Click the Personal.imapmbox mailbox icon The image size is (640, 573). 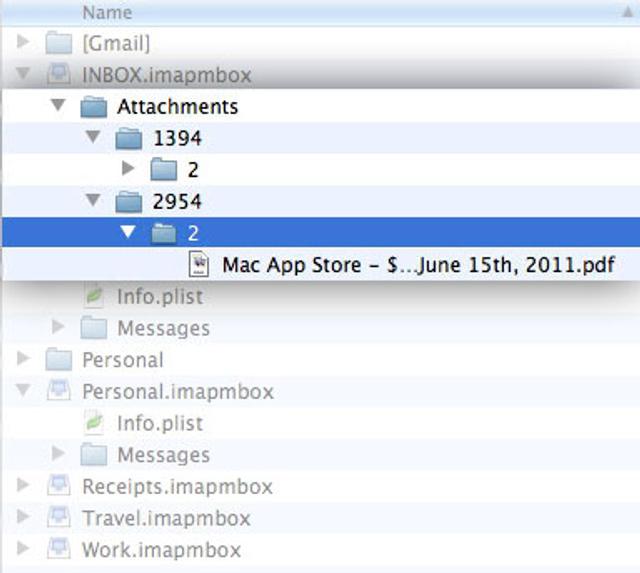[x=59, y=391]
